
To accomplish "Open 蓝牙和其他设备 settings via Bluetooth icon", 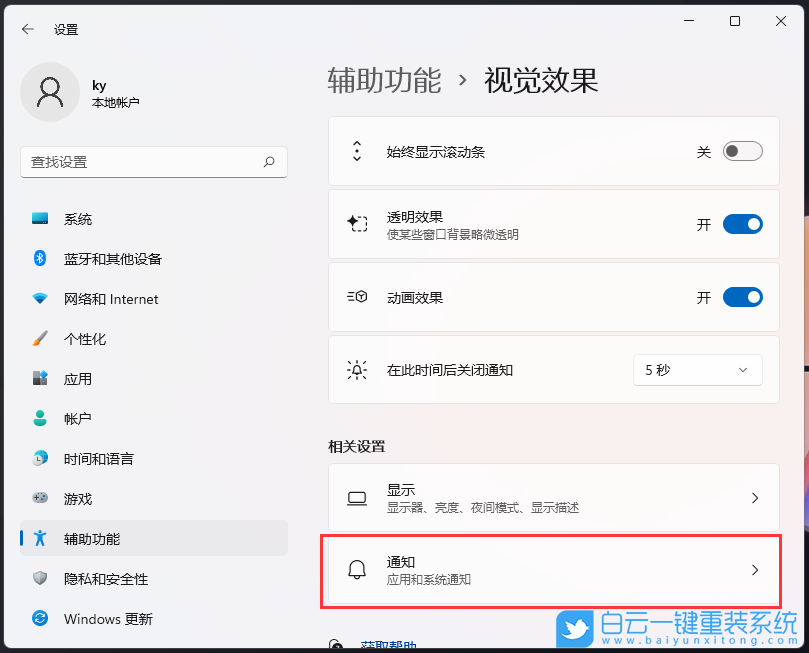I will pos(40,259).
